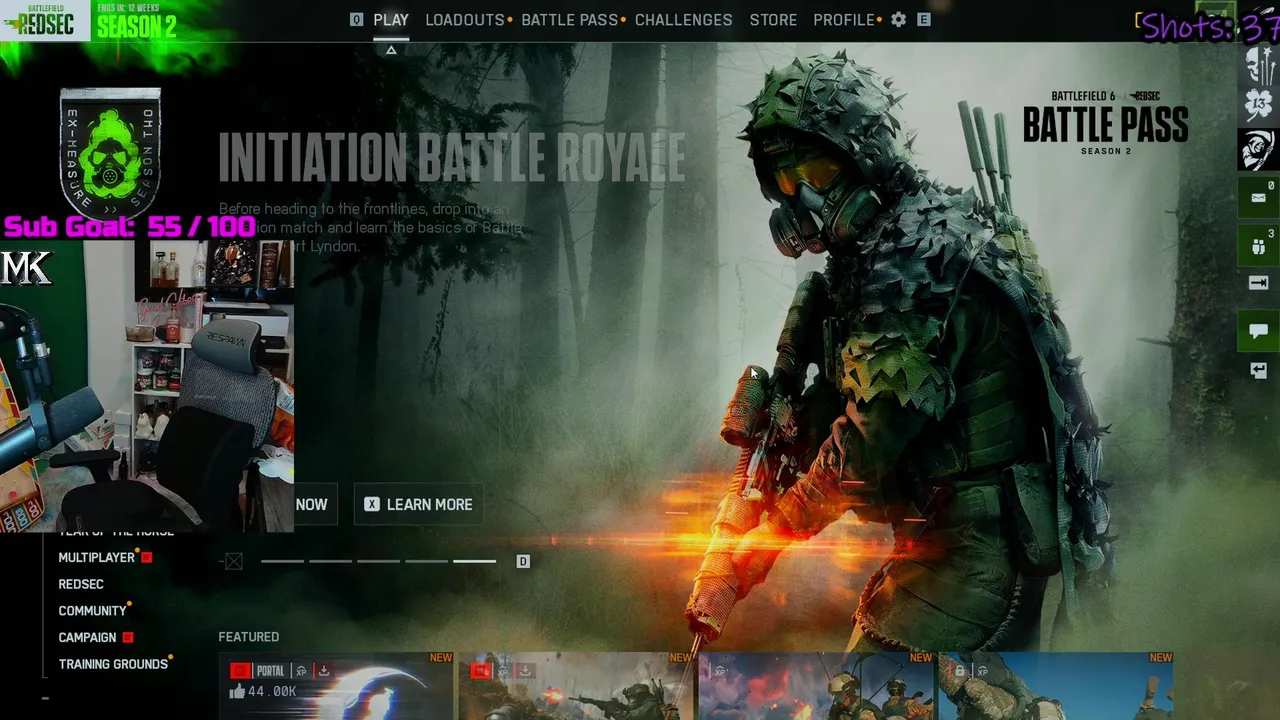1280x720 pixels.
Task: Open the BATTLE PASS tab
Action: [x=570, y=20]
